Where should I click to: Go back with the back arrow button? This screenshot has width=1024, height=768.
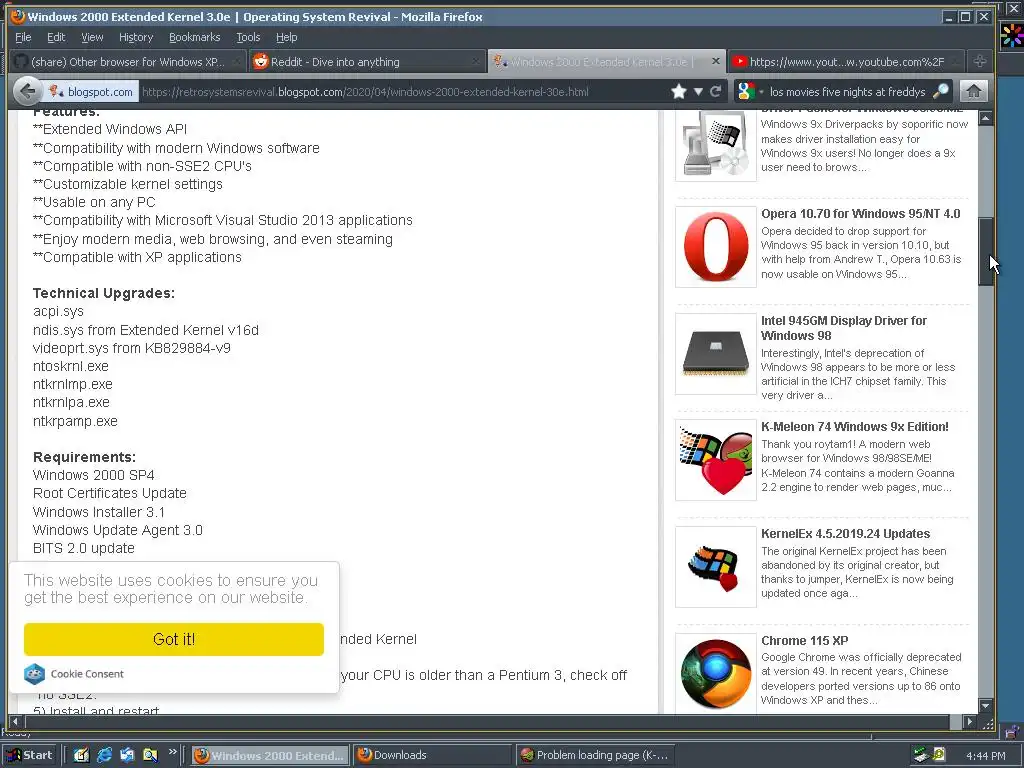[27, 91]
